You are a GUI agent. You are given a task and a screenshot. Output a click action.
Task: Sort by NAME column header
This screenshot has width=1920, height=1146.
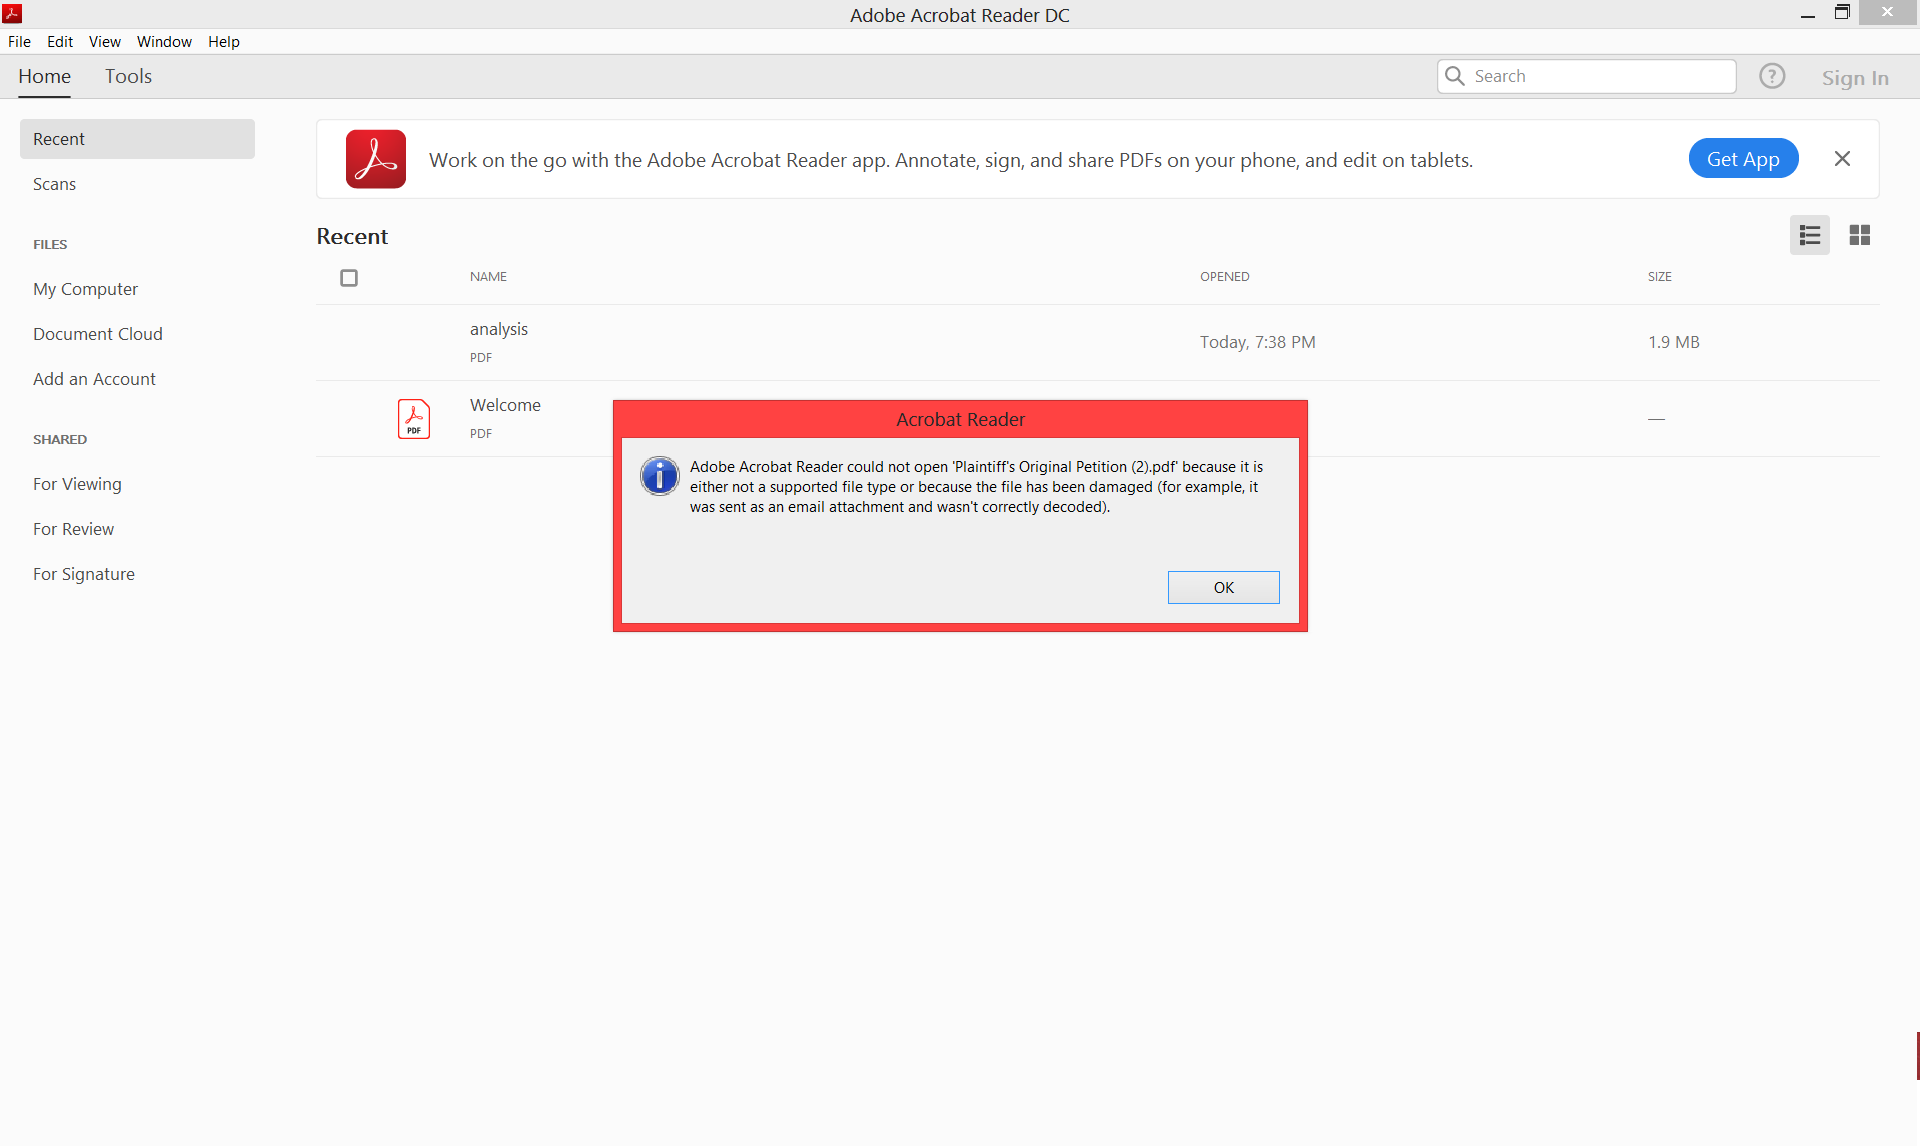click(488, 277)
